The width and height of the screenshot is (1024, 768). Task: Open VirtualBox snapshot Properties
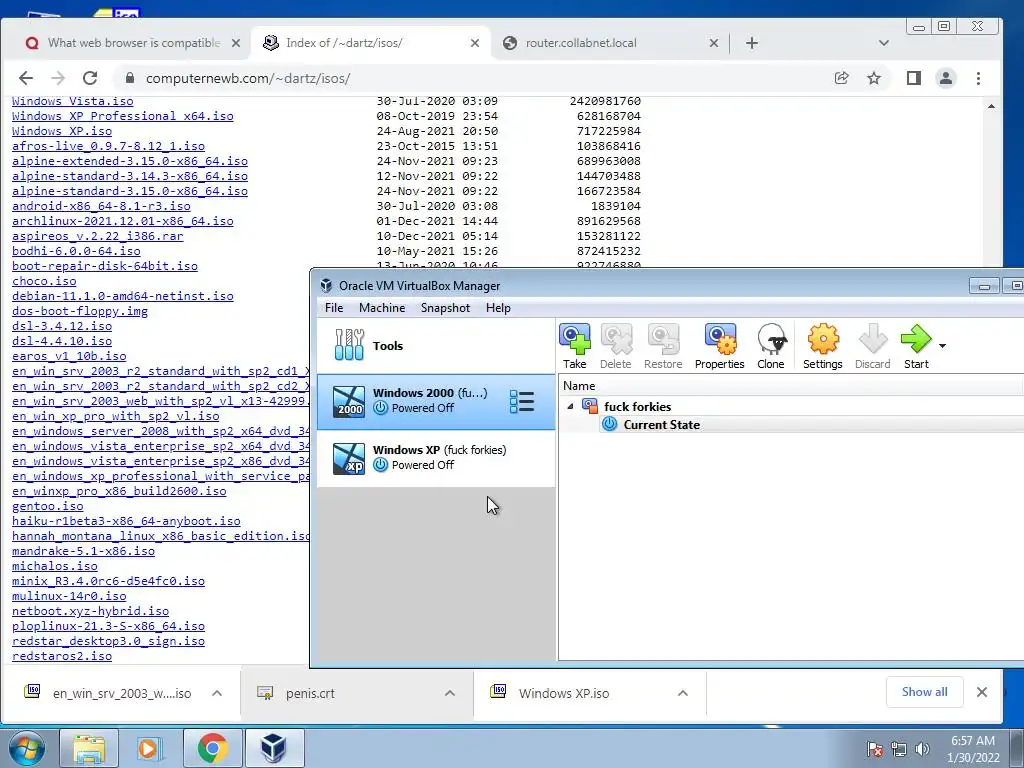pos(720,347)
